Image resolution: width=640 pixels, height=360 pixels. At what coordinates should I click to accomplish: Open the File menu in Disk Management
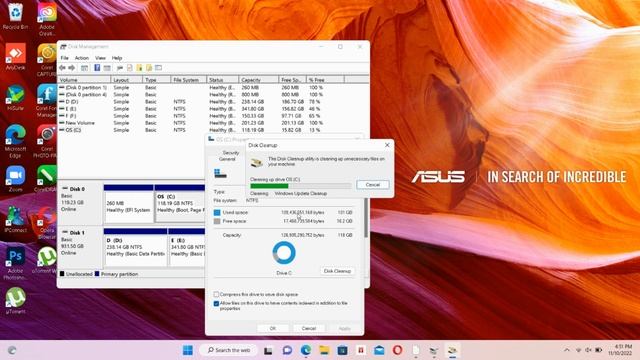point(64,58)
